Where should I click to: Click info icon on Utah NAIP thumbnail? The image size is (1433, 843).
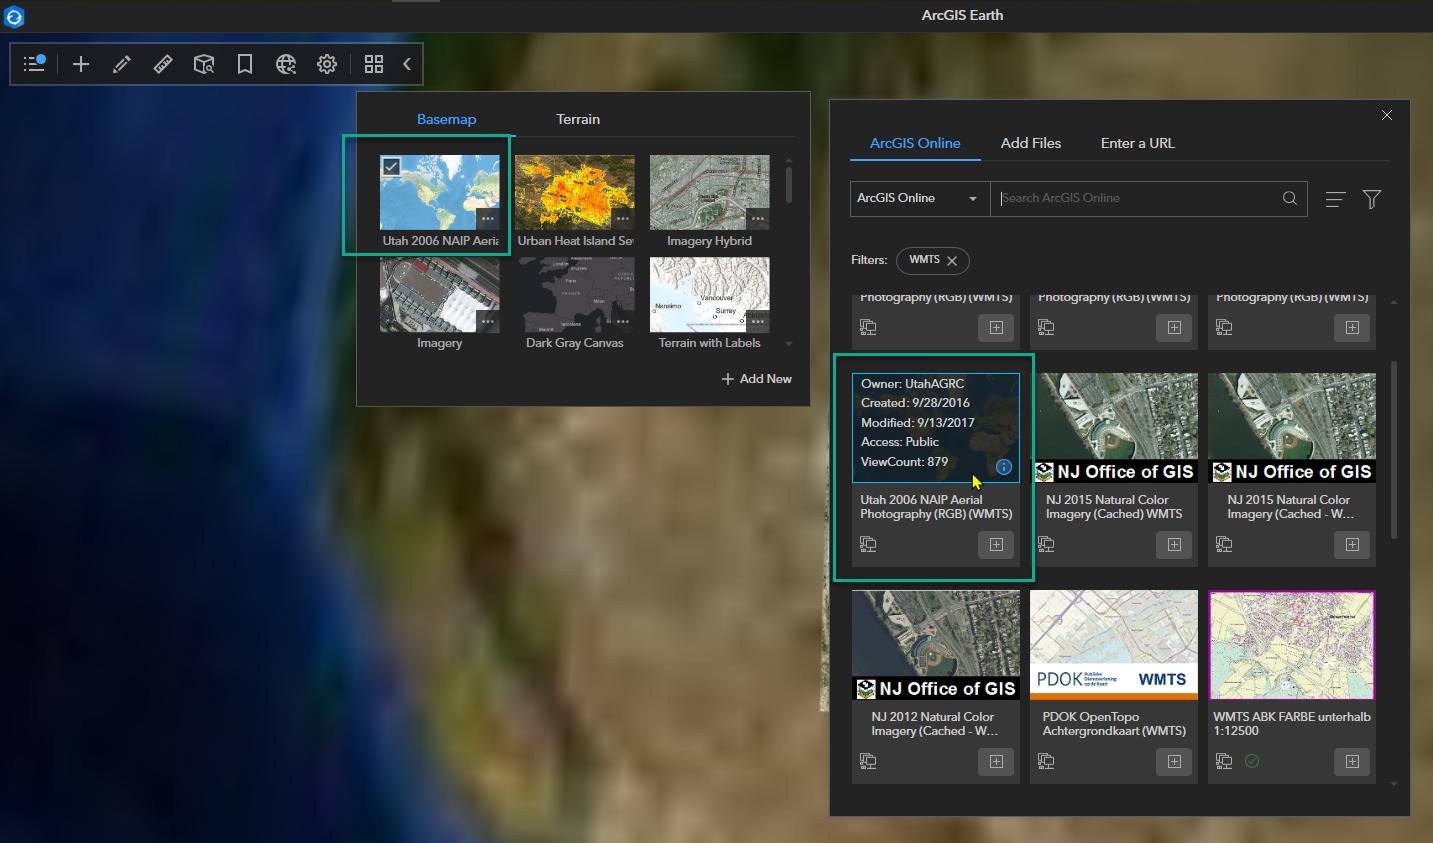pyautogui.click(x=1004, y=467)
